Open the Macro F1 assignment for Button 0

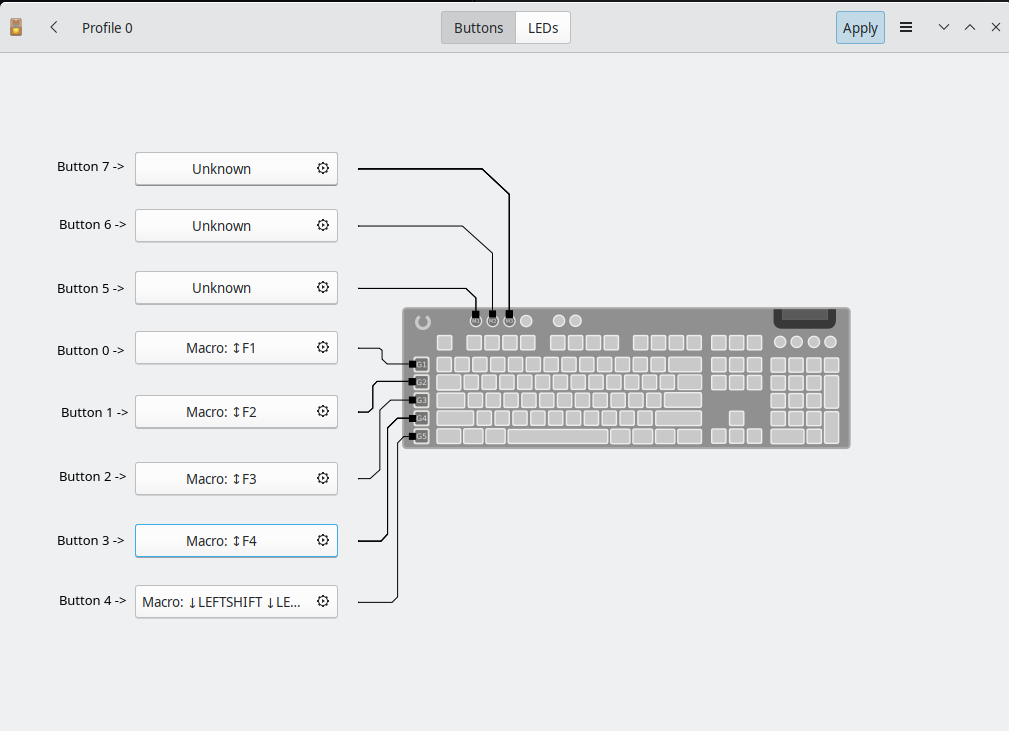pyautogui.click(x=222, y=347)
